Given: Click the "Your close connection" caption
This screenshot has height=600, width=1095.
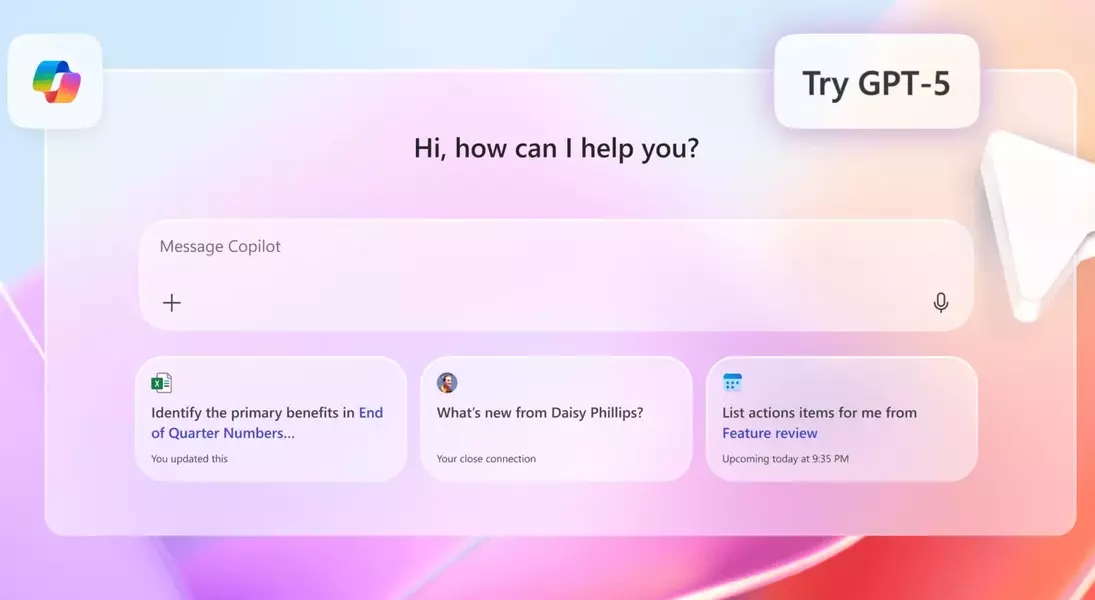Looking at the screenshot, I should pyautogui.click(x=486, y=459).
